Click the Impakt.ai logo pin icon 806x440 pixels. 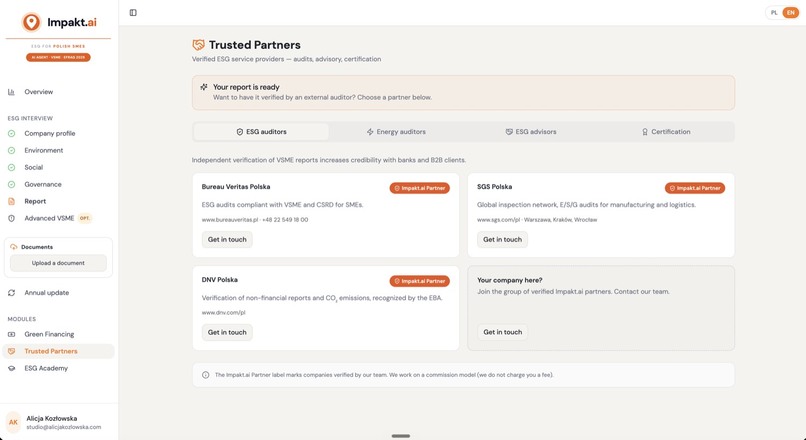click(31, 22)
